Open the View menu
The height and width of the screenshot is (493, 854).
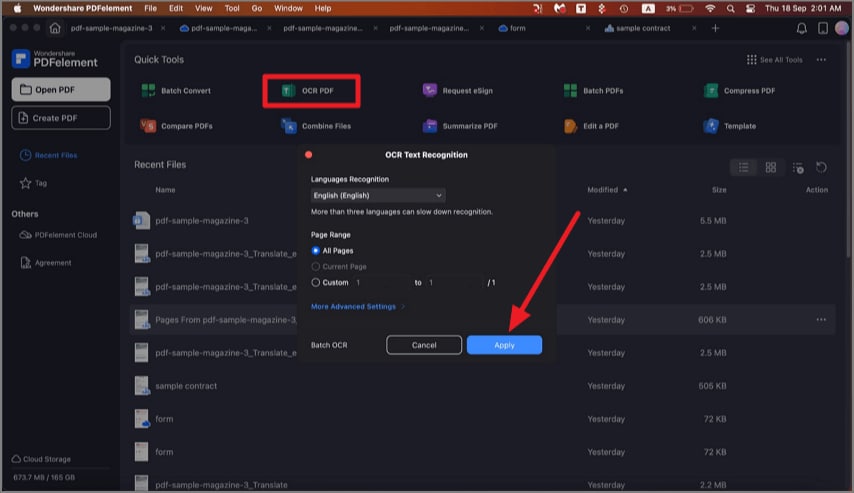coord(204,8)
